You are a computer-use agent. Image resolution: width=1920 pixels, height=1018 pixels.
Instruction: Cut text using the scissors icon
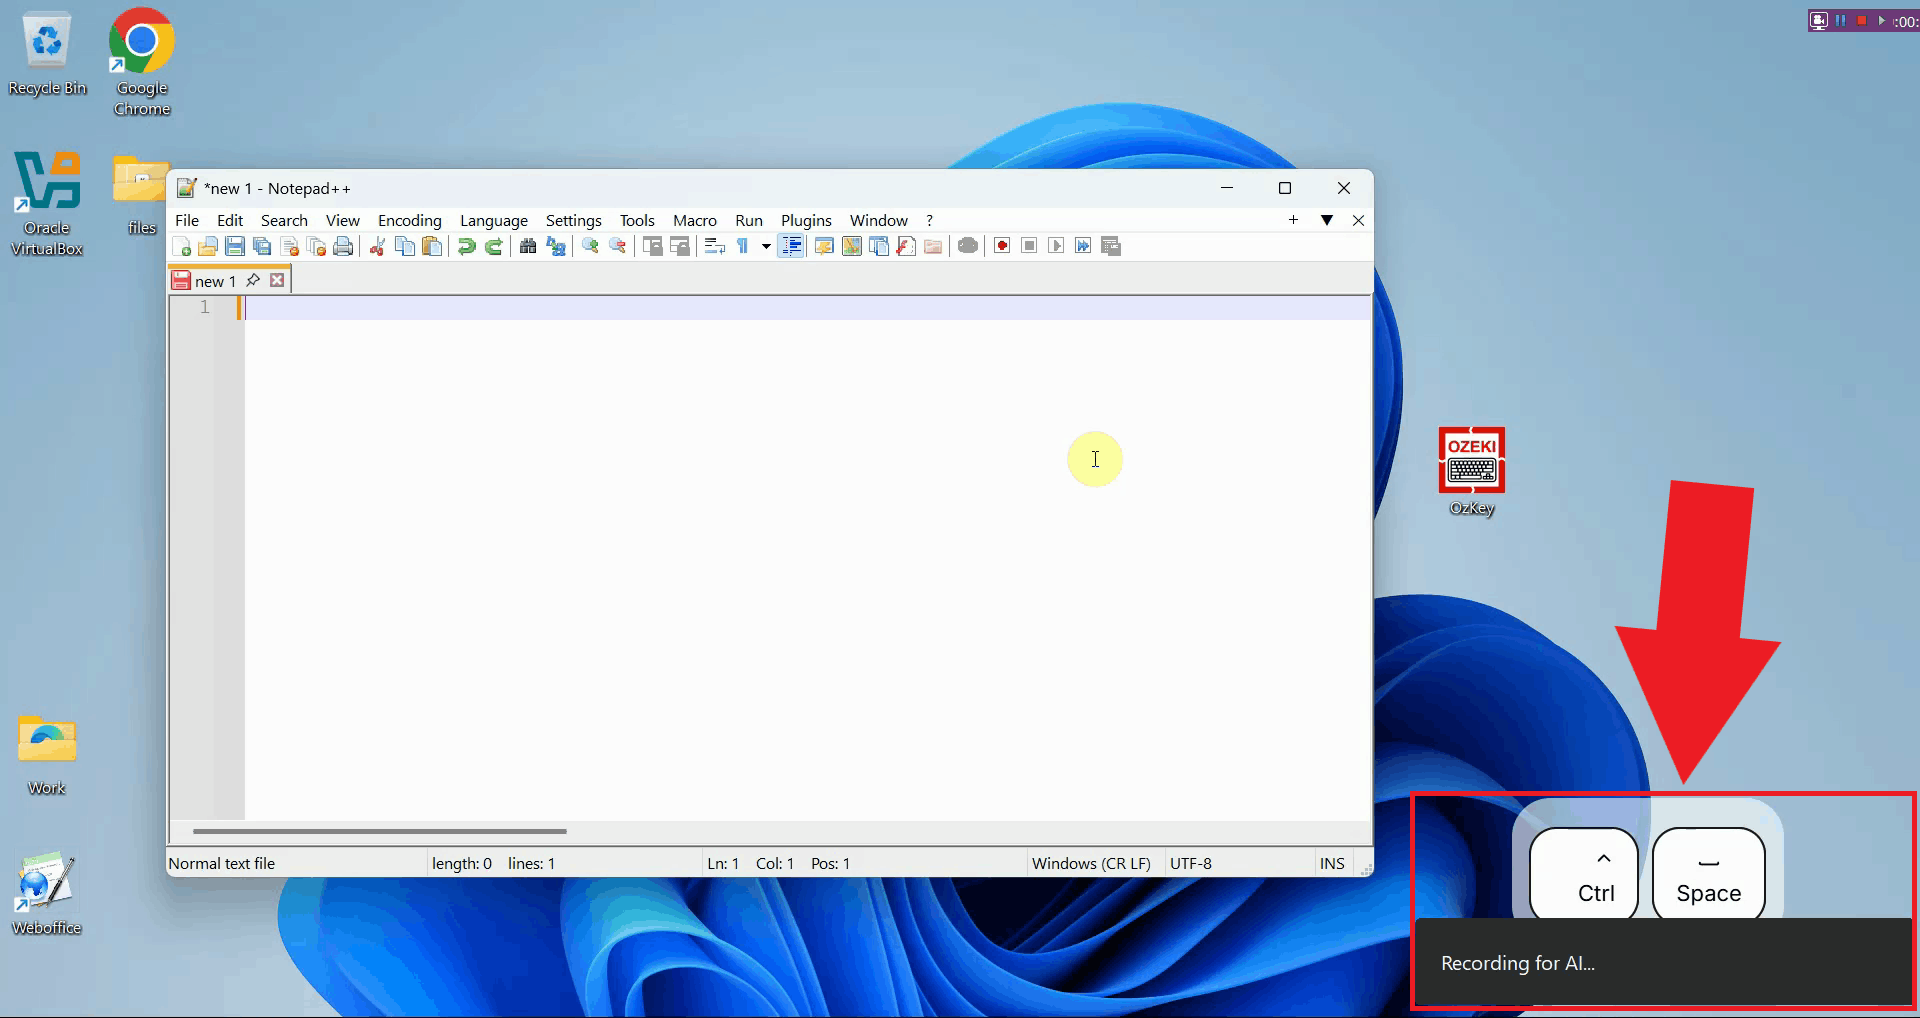point(377,246)
